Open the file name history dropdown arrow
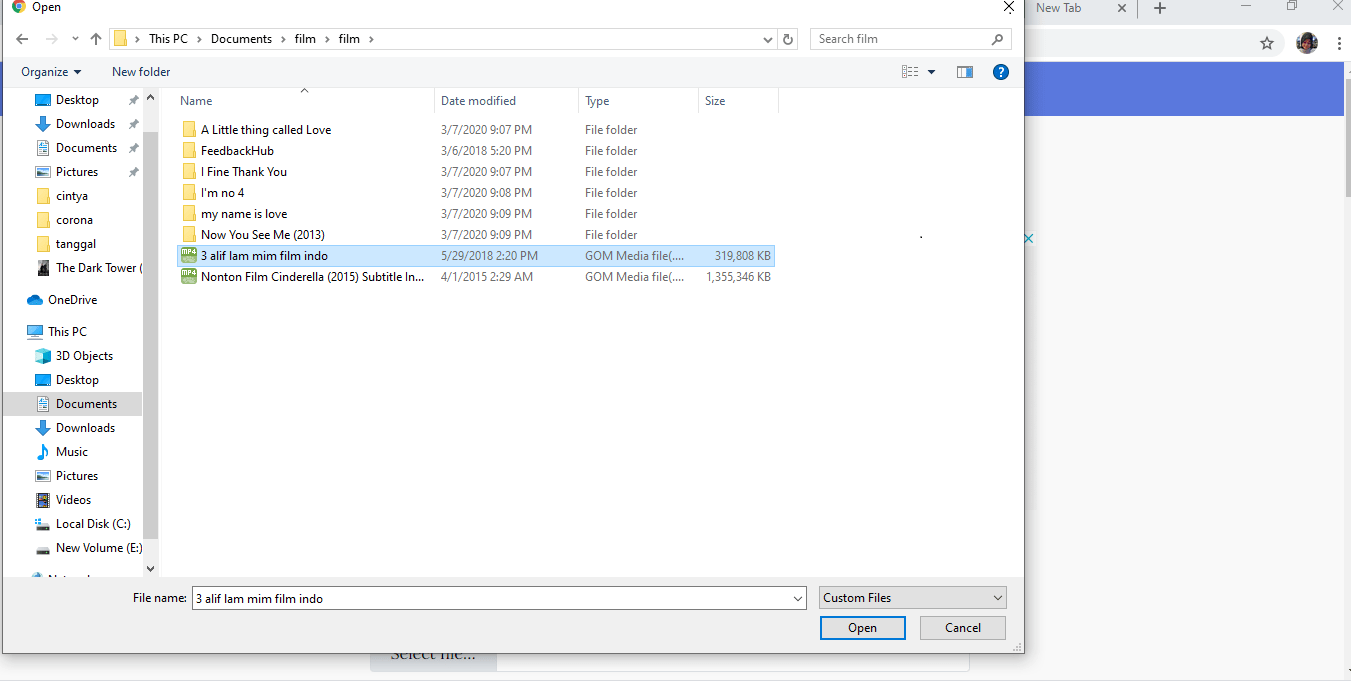This screenshot has width=1351, height=681. 797,597
